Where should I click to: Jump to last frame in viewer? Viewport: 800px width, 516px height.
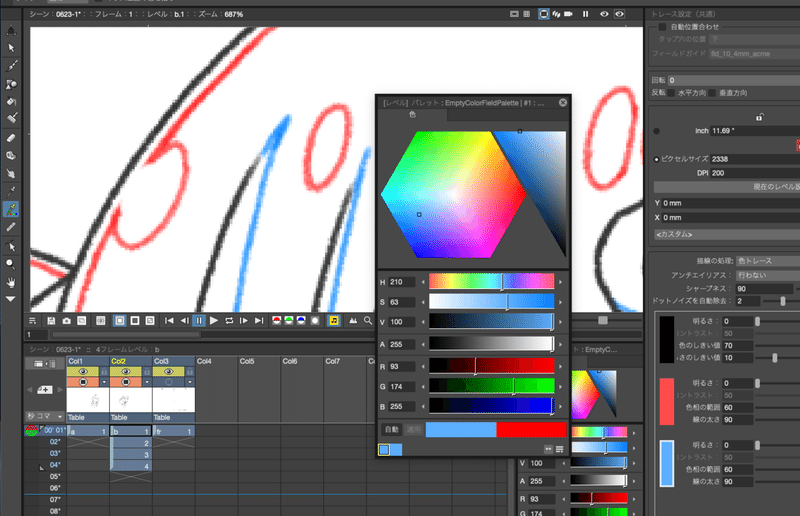click(x=259, y=321)
